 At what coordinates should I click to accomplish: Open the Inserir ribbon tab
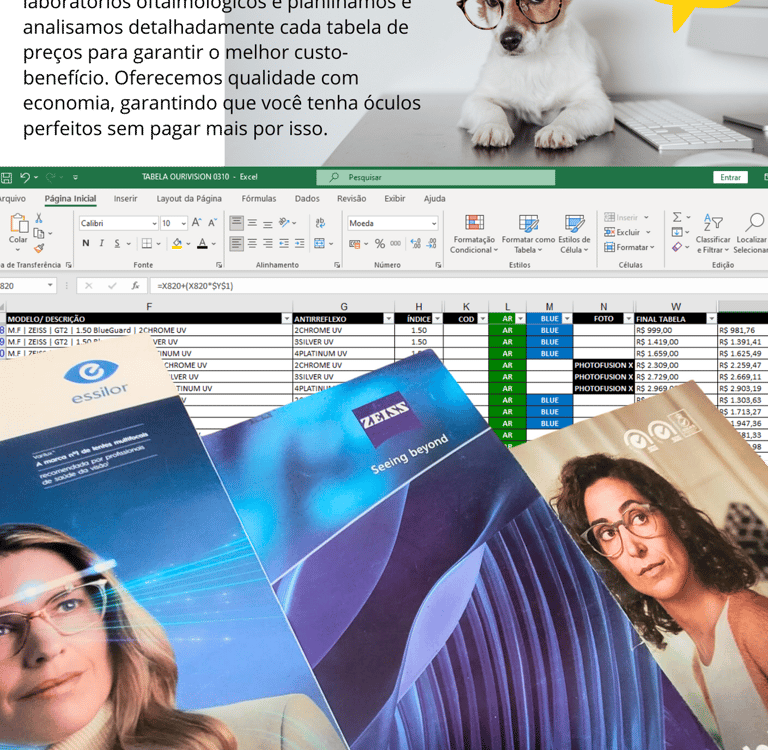coord(125,198)
